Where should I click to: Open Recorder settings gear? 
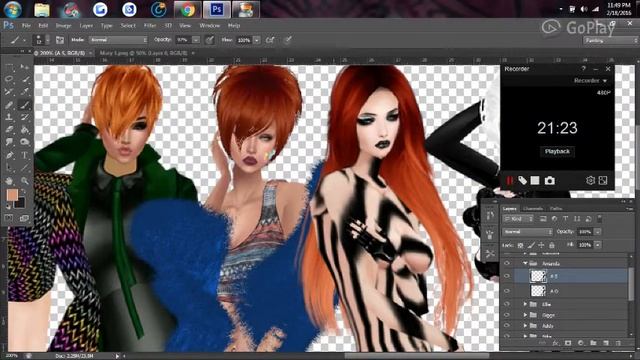pos(590,180)
